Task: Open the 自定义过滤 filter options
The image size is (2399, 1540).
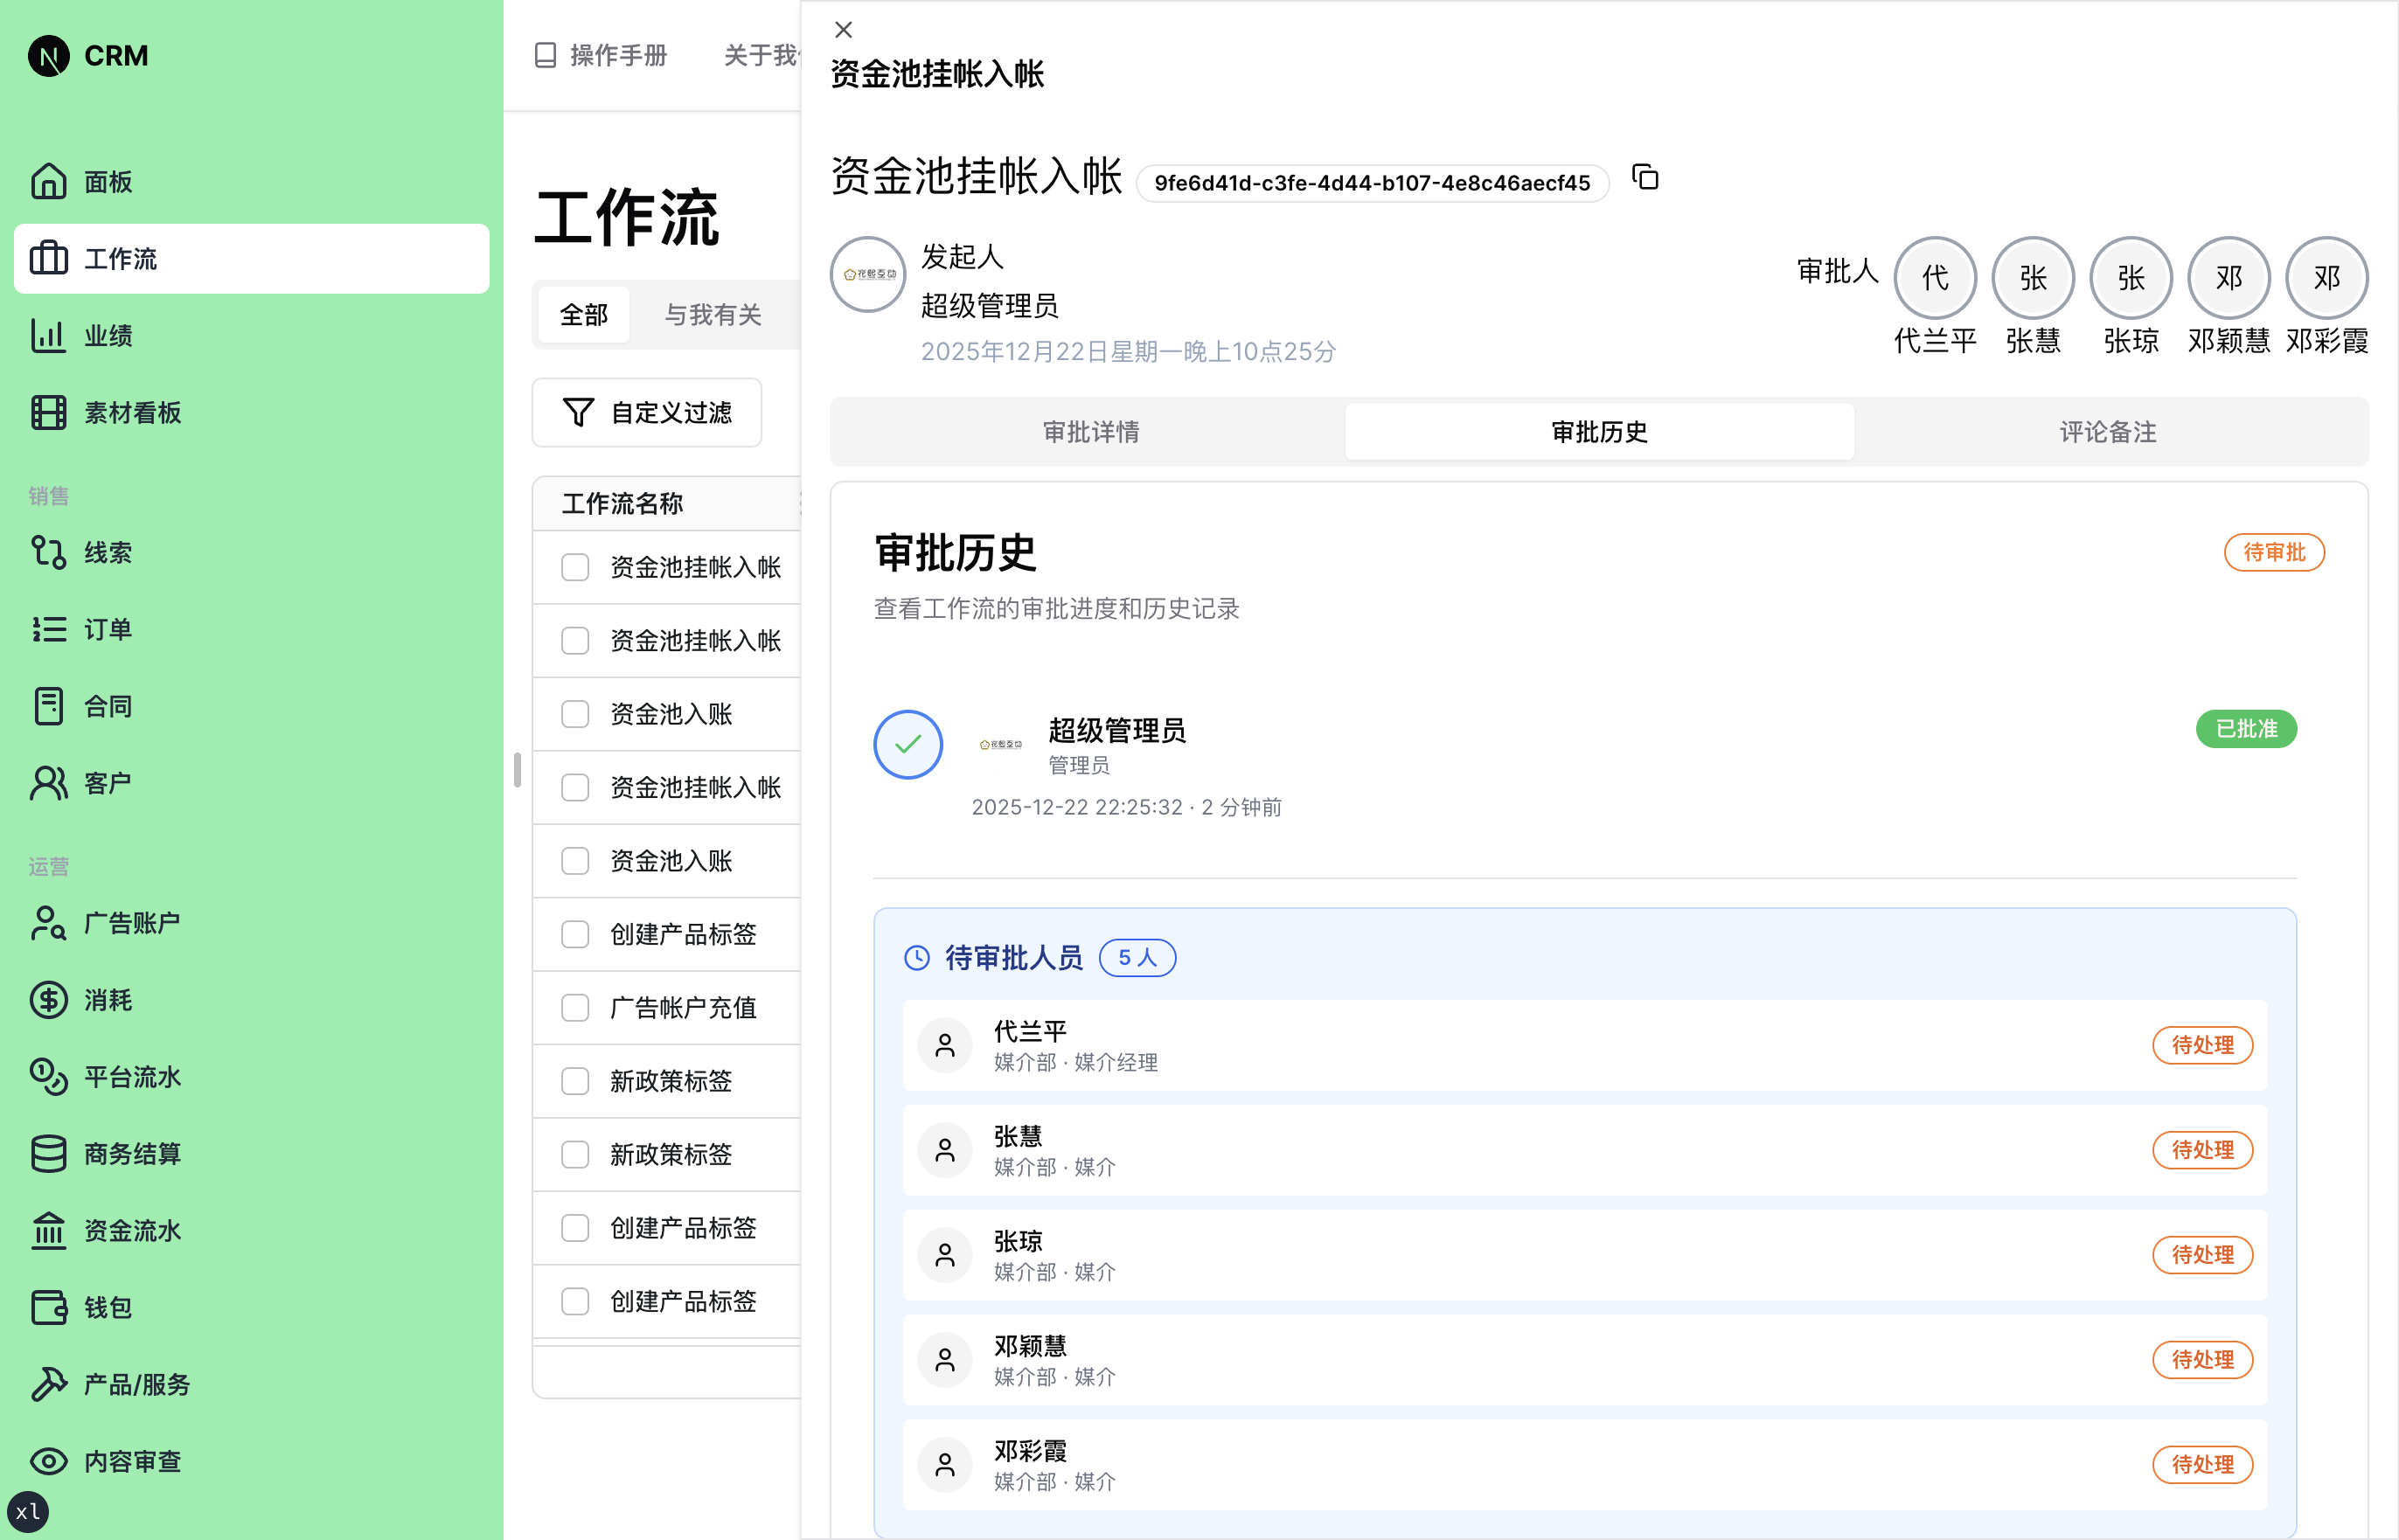Action: 647,412
